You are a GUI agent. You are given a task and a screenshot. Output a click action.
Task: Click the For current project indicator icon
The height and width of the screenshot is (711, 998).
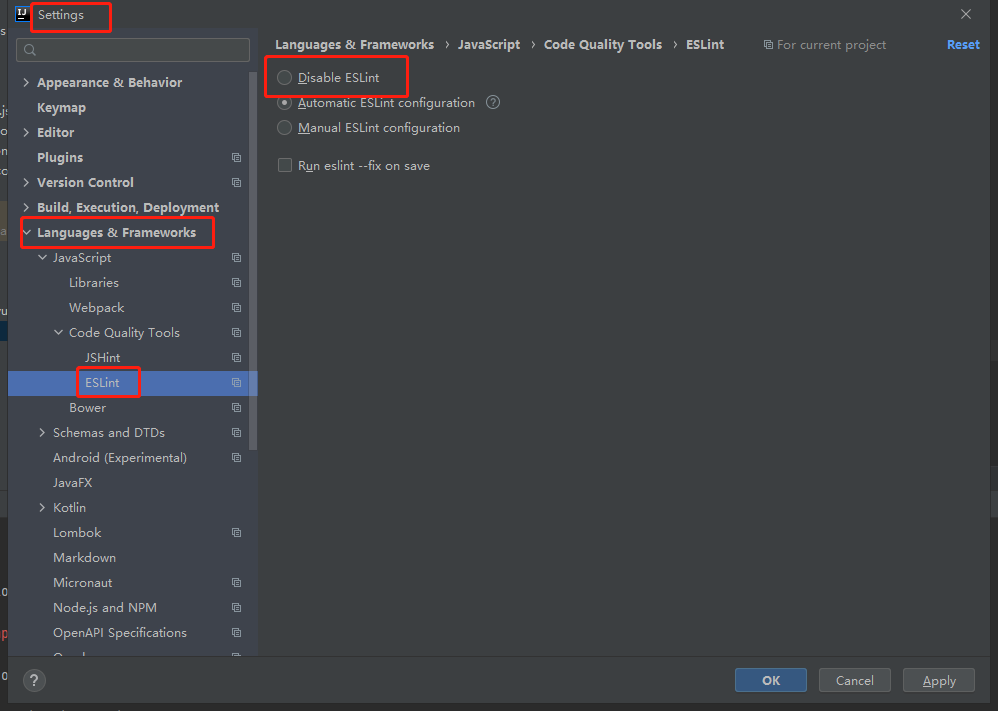click(768, 45)
